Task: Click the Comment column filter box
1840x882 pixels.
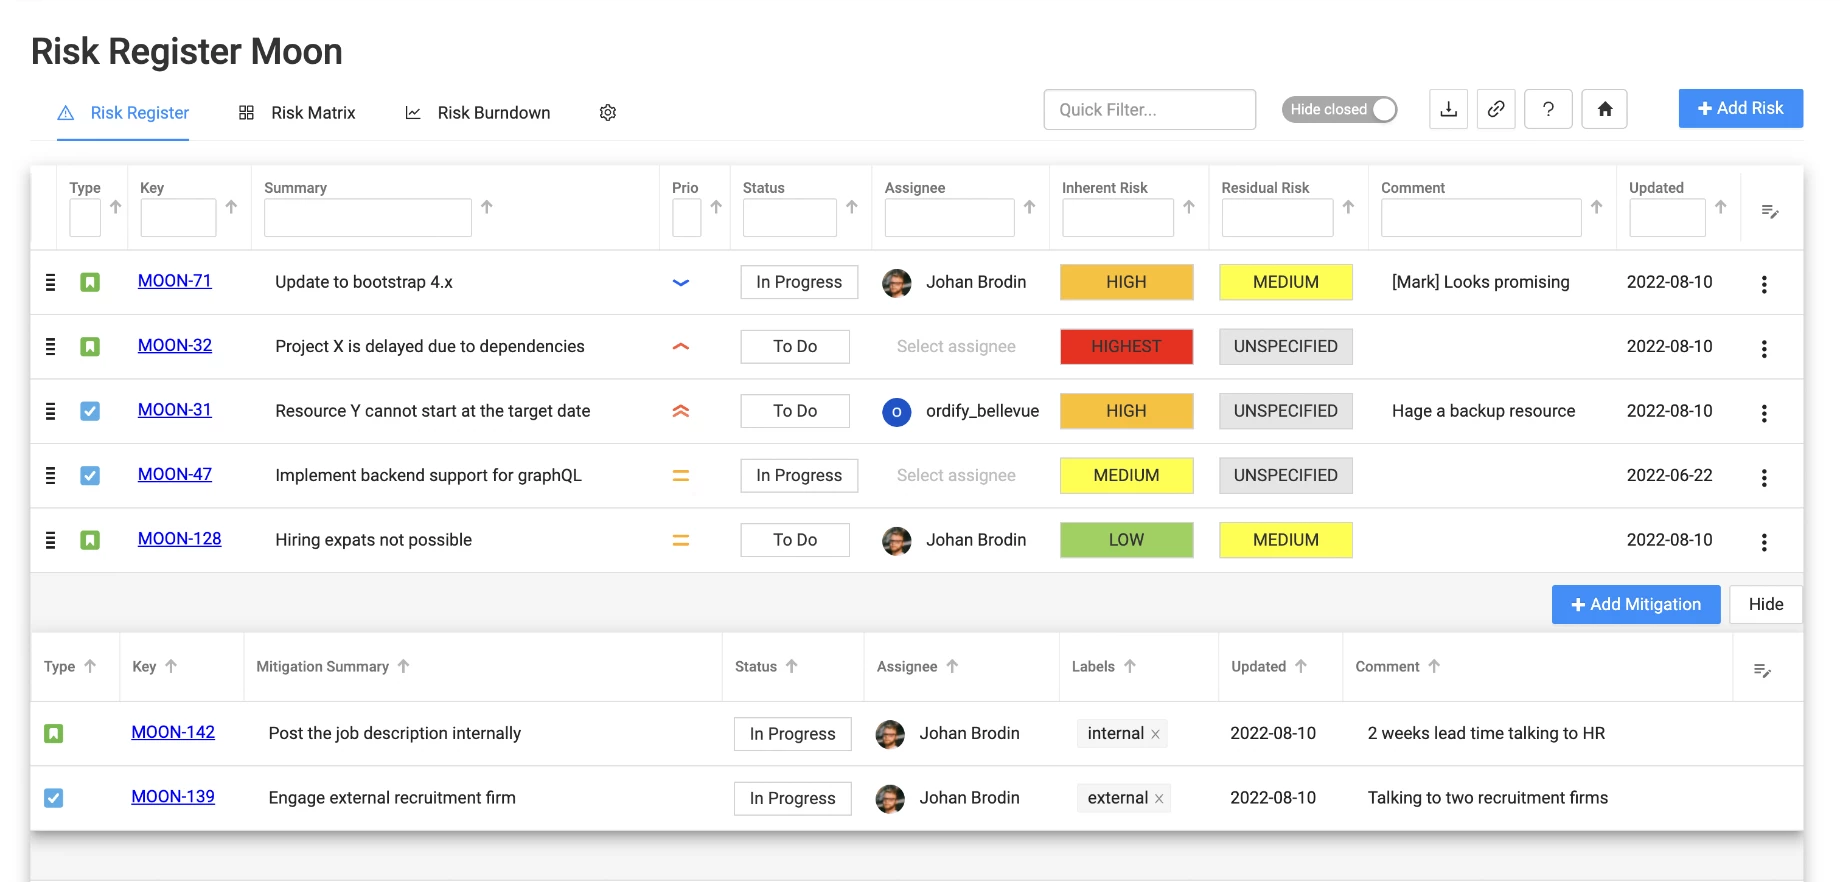Action: (1481, 217)
